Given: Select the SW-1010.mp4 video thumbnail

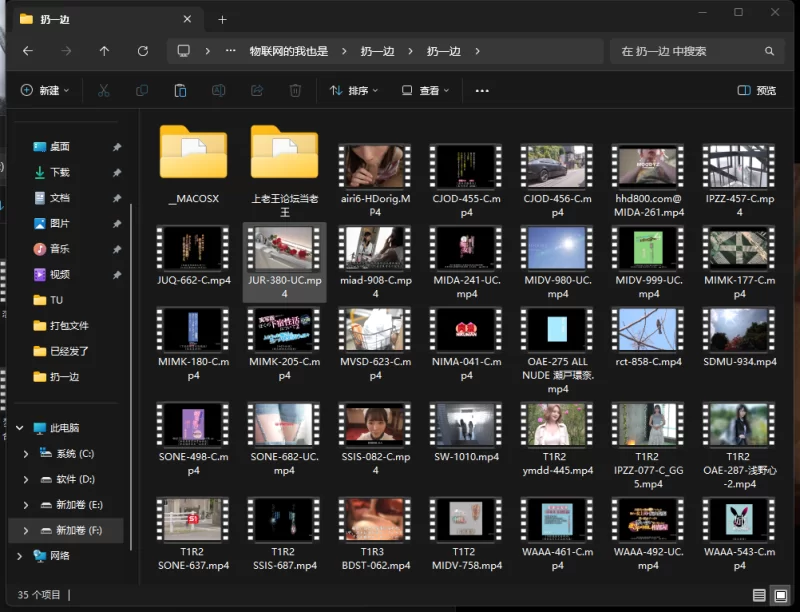Looking at the screenshot, I should coord(466,424).
